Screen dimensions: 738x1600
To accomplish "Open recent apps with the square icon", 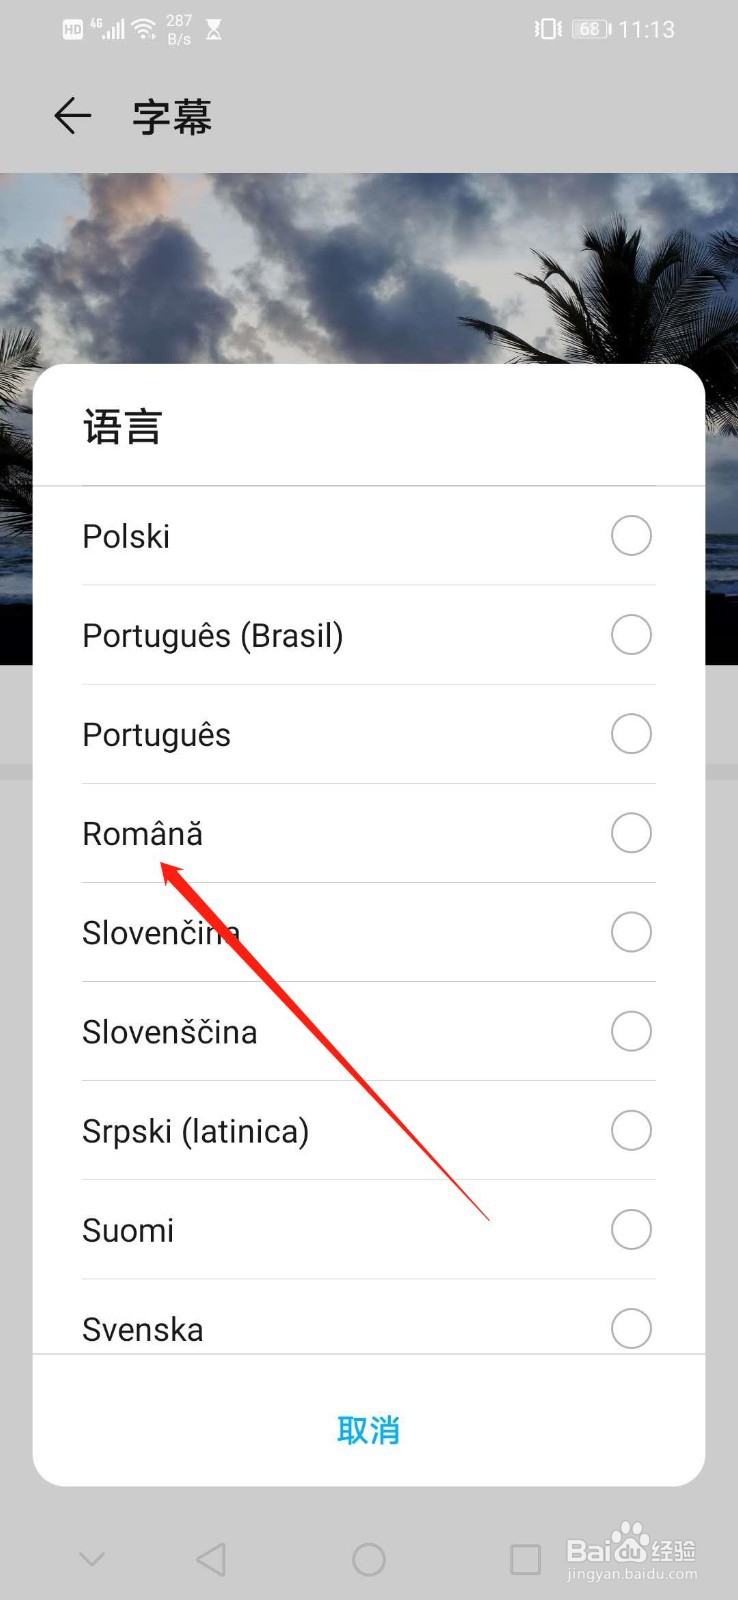I will tap(525, 1559).
